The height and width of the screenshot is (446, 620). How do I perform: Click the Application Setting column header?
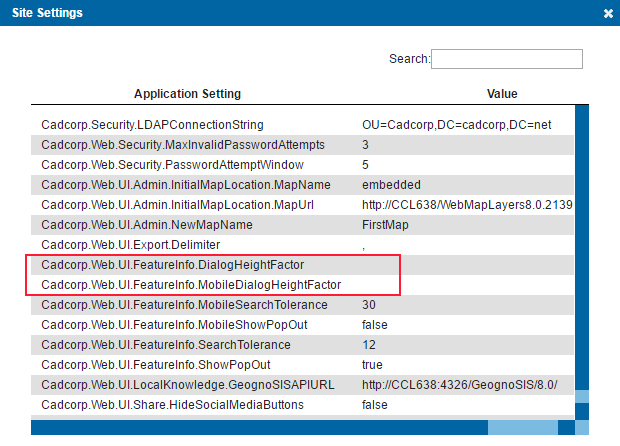coord(187,94)
